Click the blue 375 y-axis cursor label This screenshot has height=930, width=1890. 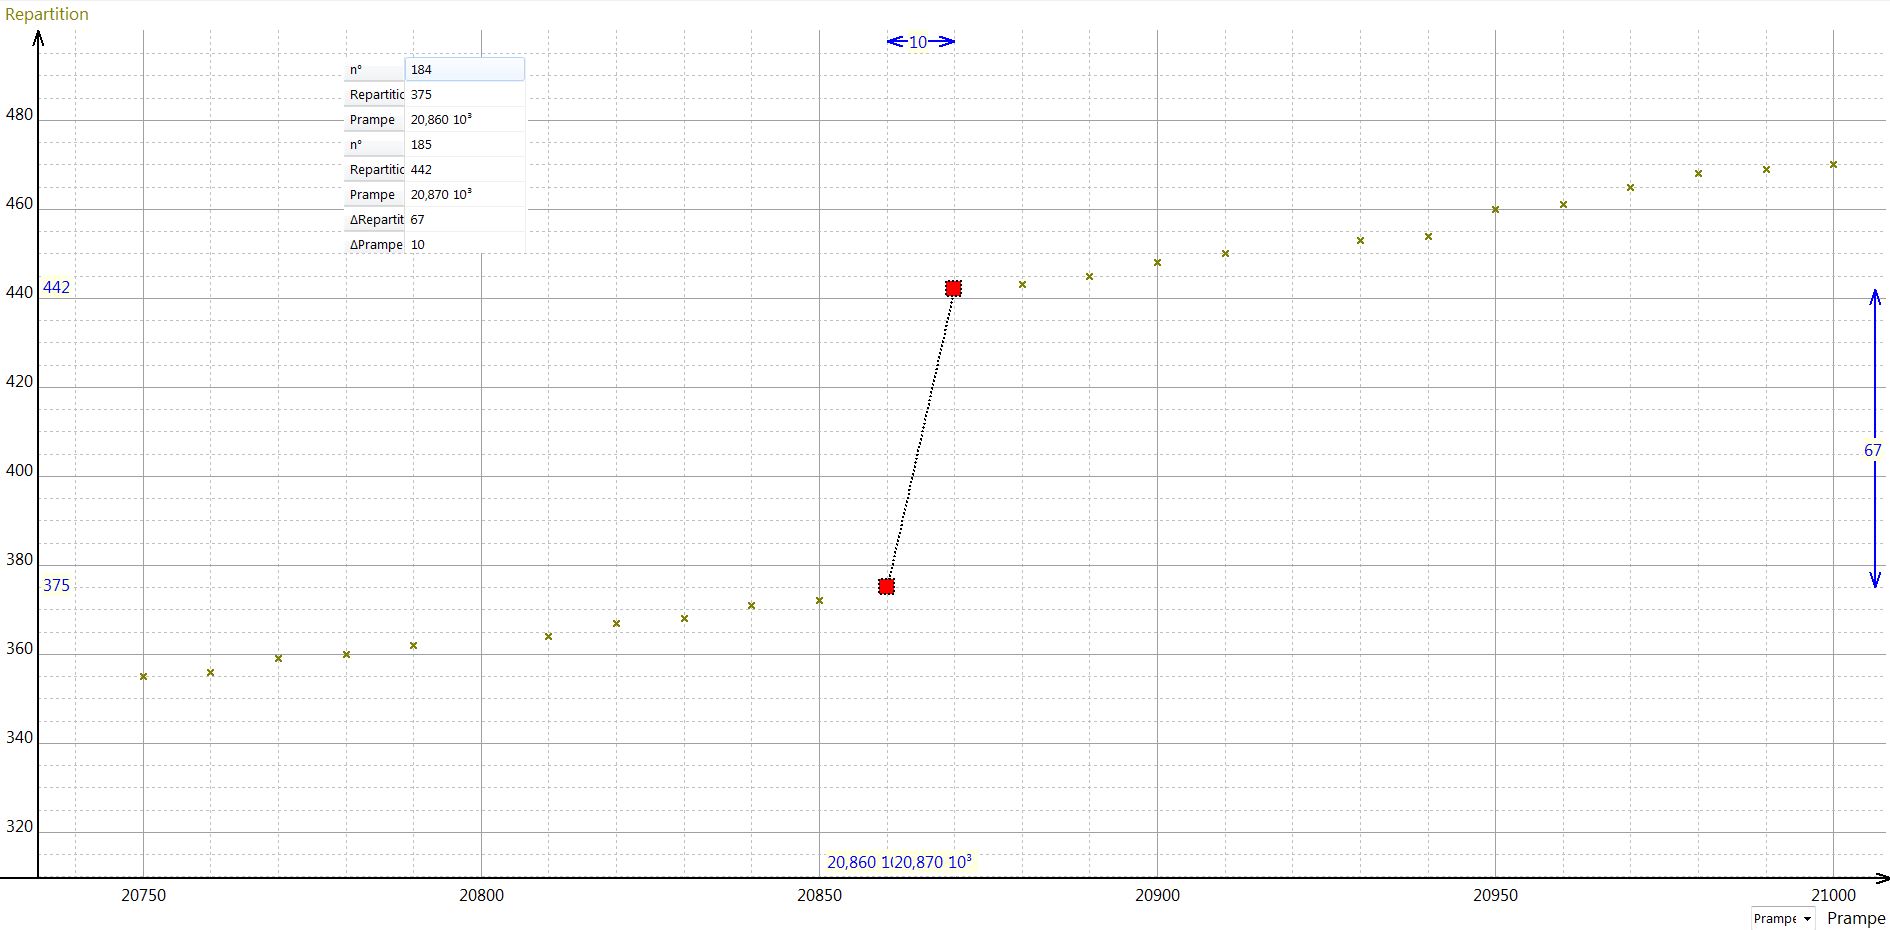(x=56, y=586)
